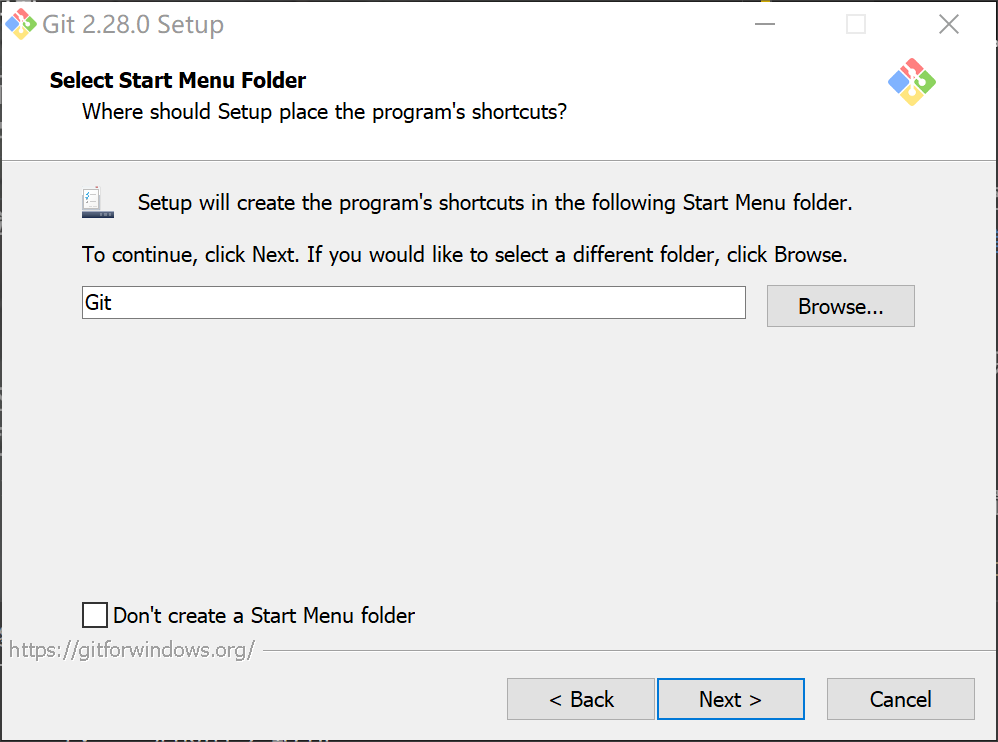The width and height of the screenshot is (998, 742).
Task: Toggle the checkbox near the bottom left
Action: pyautogui.click(x=94, y=614)
